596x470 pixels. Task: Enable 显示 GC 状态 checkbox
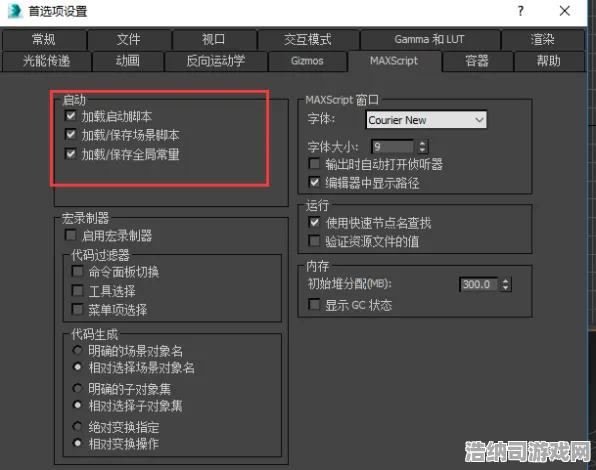[x=314, y=304]
